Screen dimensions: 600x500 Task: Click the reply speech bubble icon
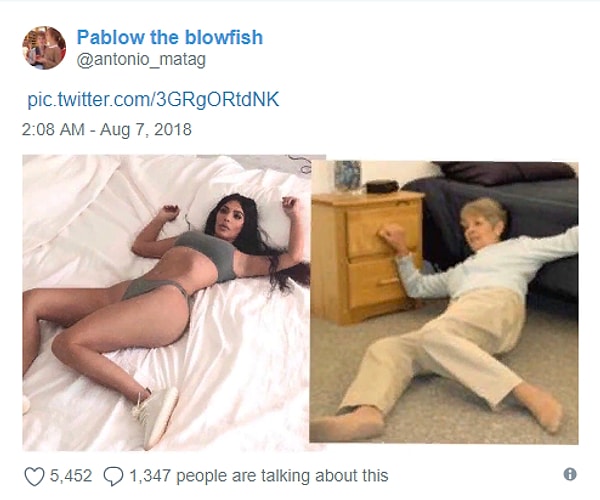113,477
